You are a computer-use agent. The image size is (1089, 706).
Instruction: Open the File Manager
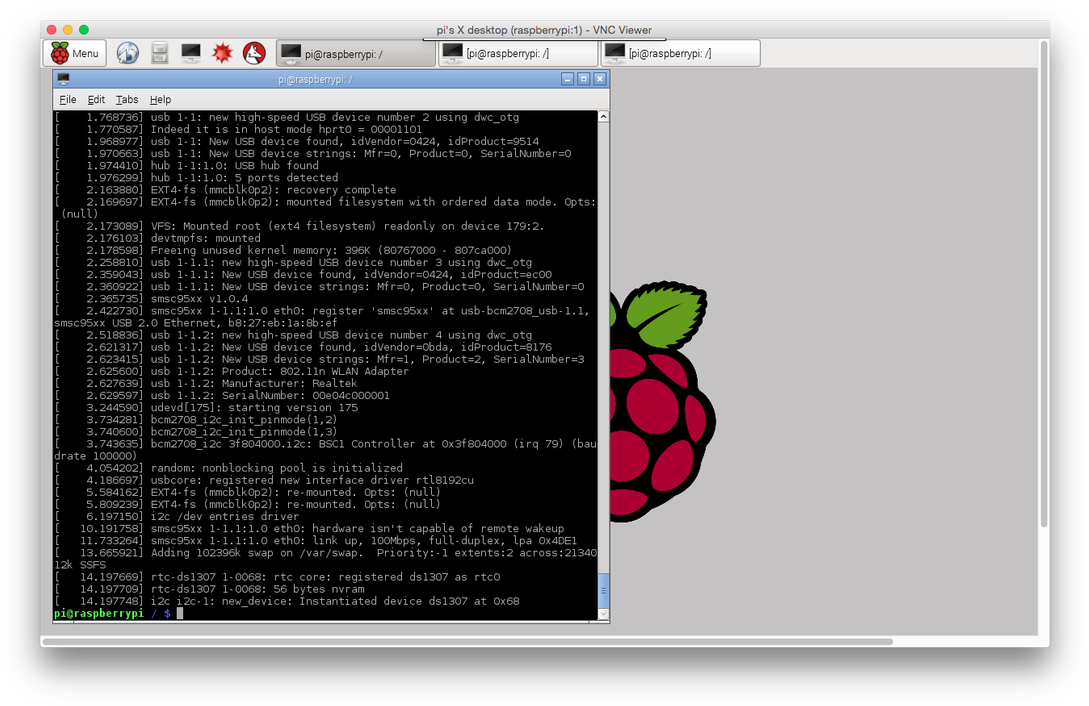click(x=159, y=53)
